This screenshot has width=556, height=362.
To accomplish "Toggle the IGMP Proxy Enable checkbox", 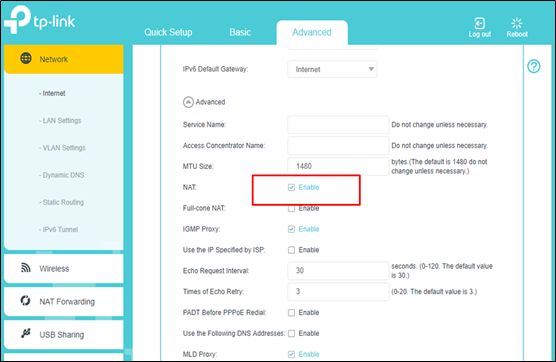I will tap(291, 229).
